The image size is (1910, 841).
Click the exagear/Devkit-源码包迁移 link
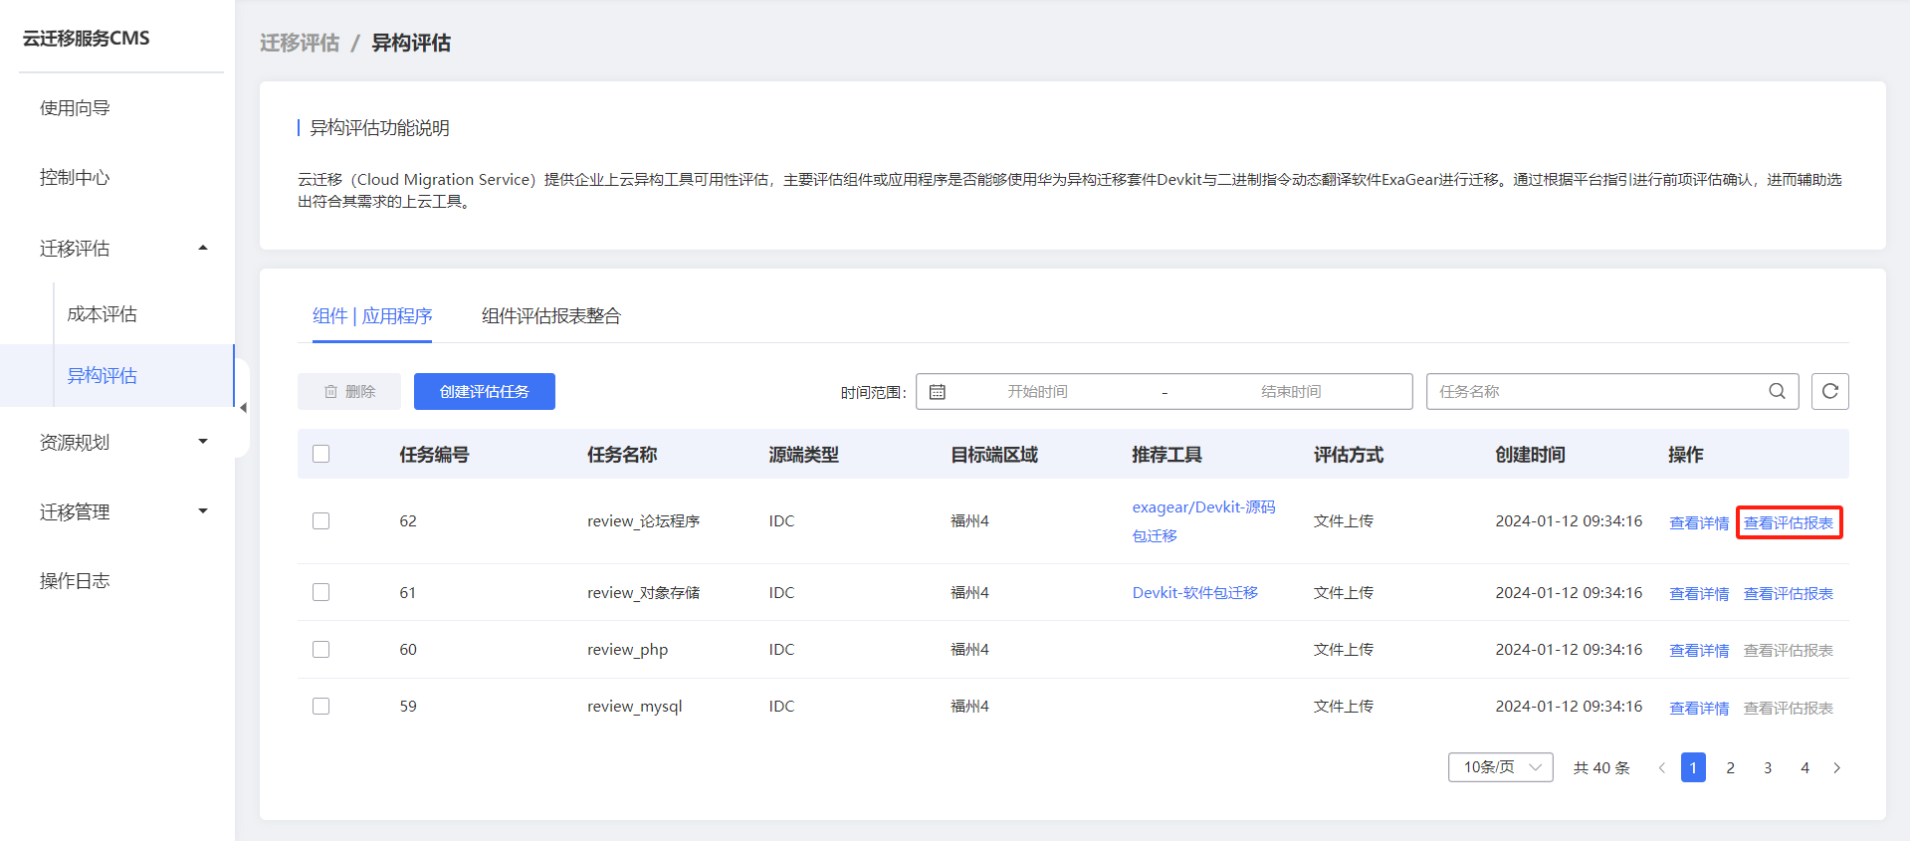(1203, 521)
